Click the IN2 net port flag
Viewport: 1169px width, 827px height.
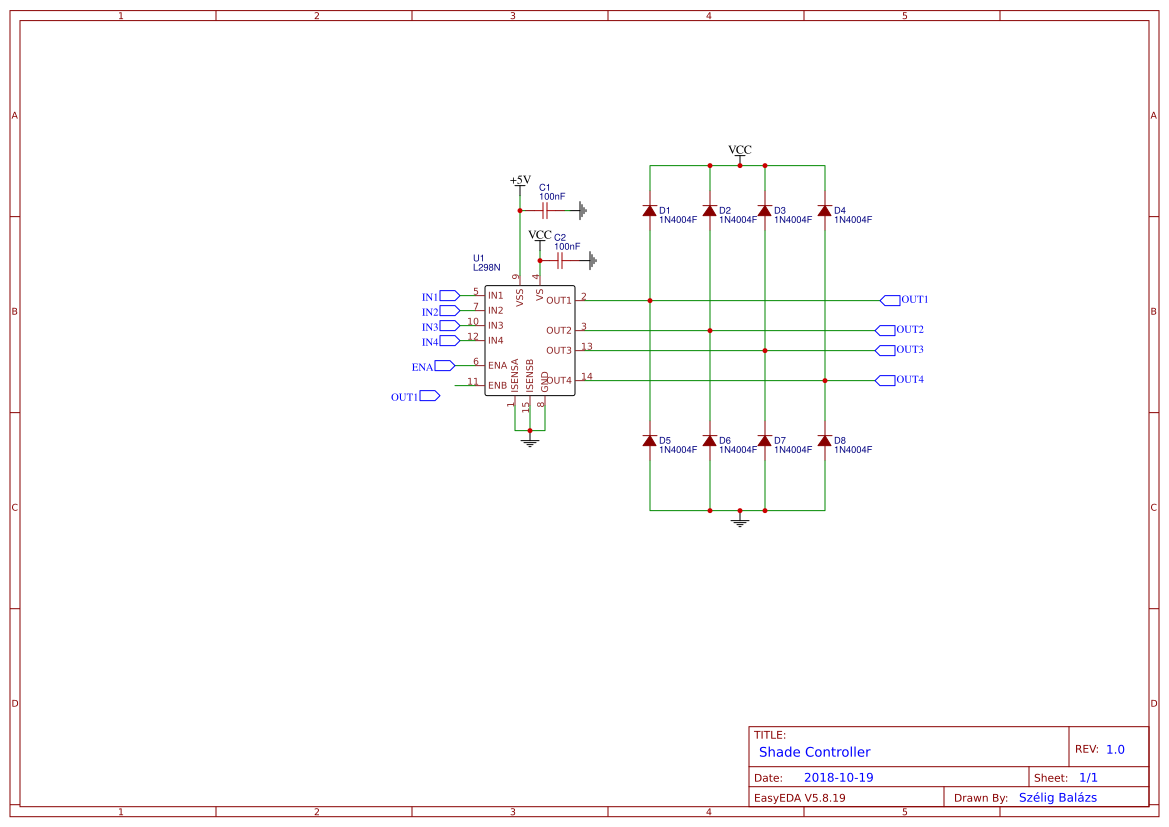click(x=450, y=311)
